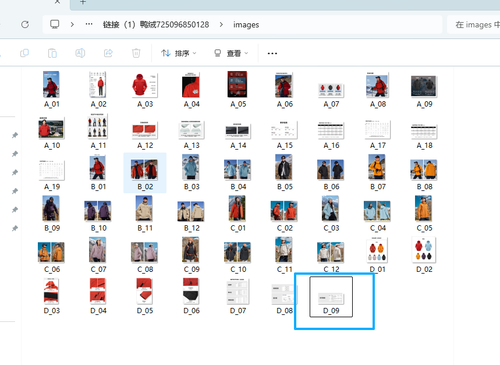Expand the breadcrumb arrow after This PC
The width and height of the screenshot is (500, 365).
click(x=72, y=24)
